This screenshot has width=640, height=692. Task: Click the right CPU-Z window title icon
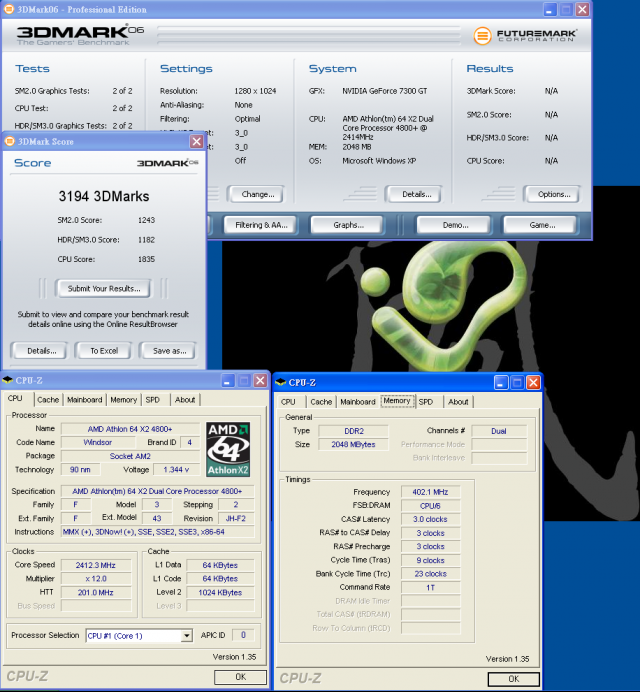(281, 382)
